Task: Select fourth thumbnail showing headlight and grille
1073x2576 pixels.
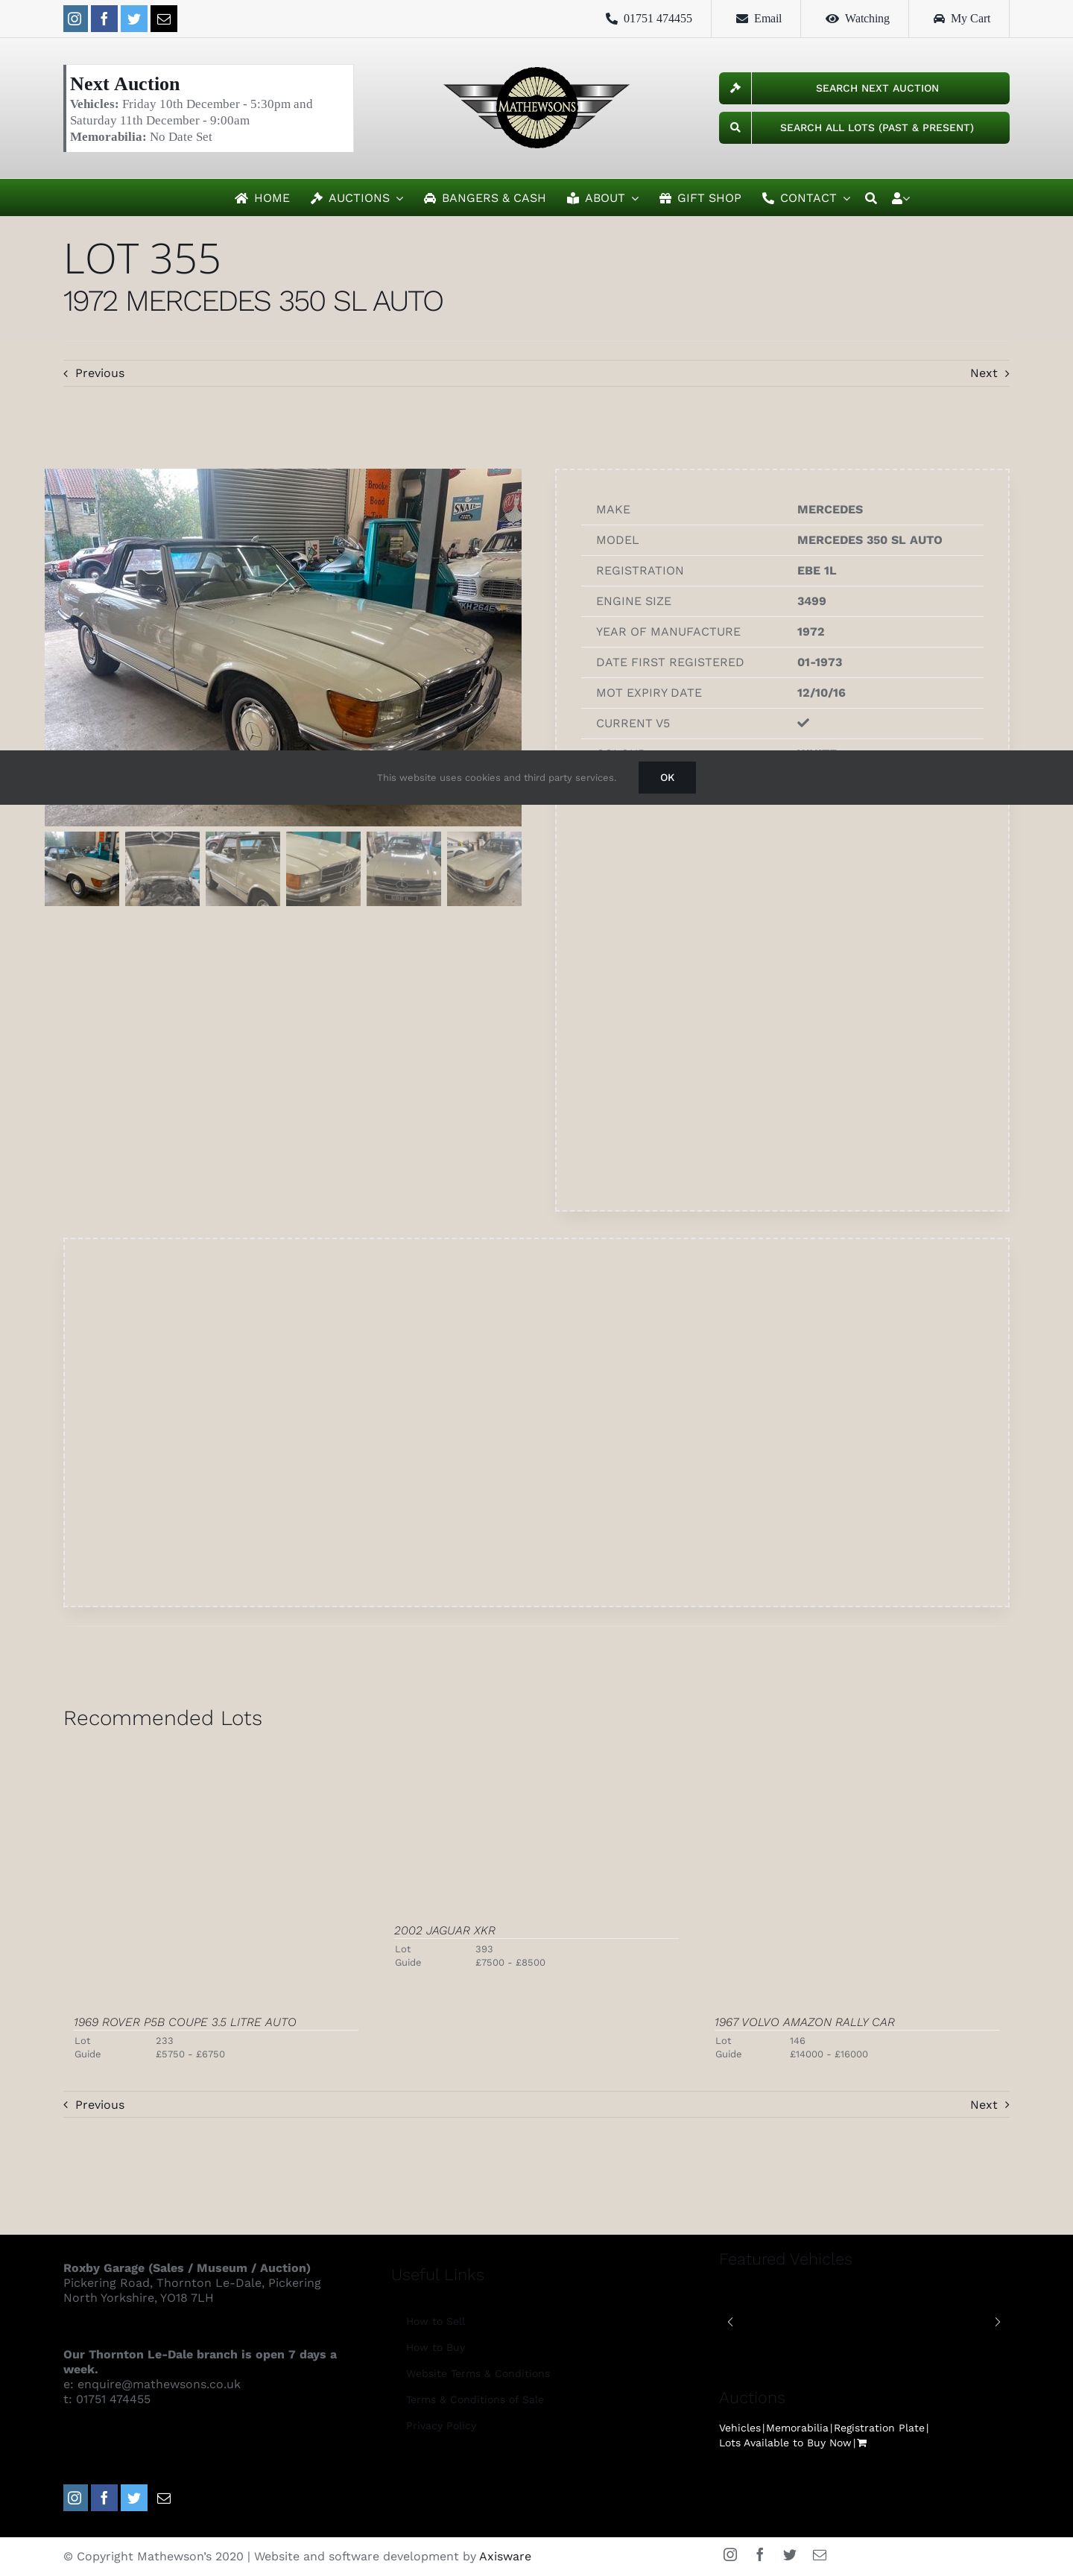Action: click(x=323, y=869)
